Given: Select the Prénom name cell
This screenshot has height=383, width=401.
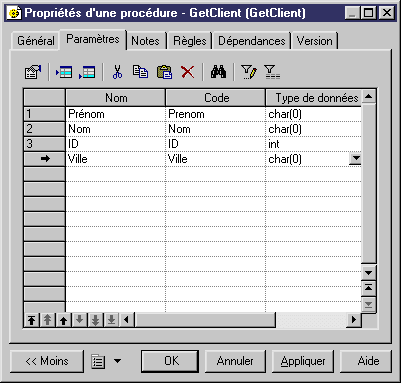Looking at the screenshot, I should tap(115, 114).
